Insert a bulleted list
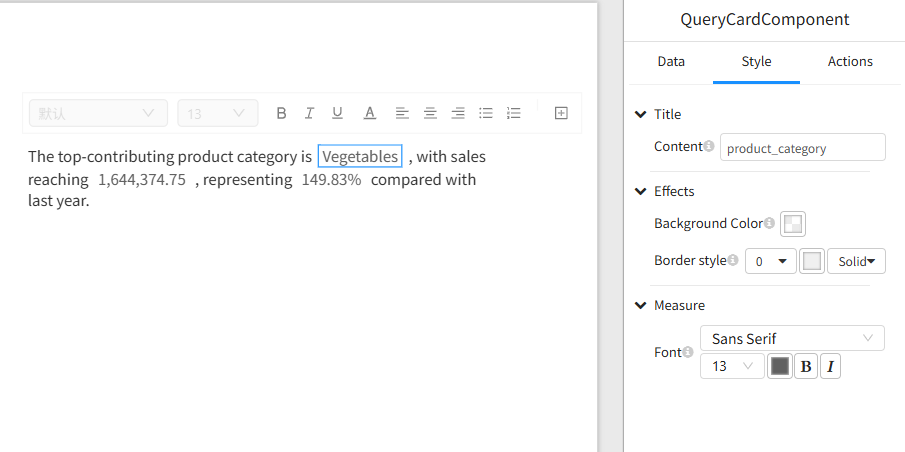The width and height of the screenshot is (905, 452). pyautogui.click(x=486, y=113)
